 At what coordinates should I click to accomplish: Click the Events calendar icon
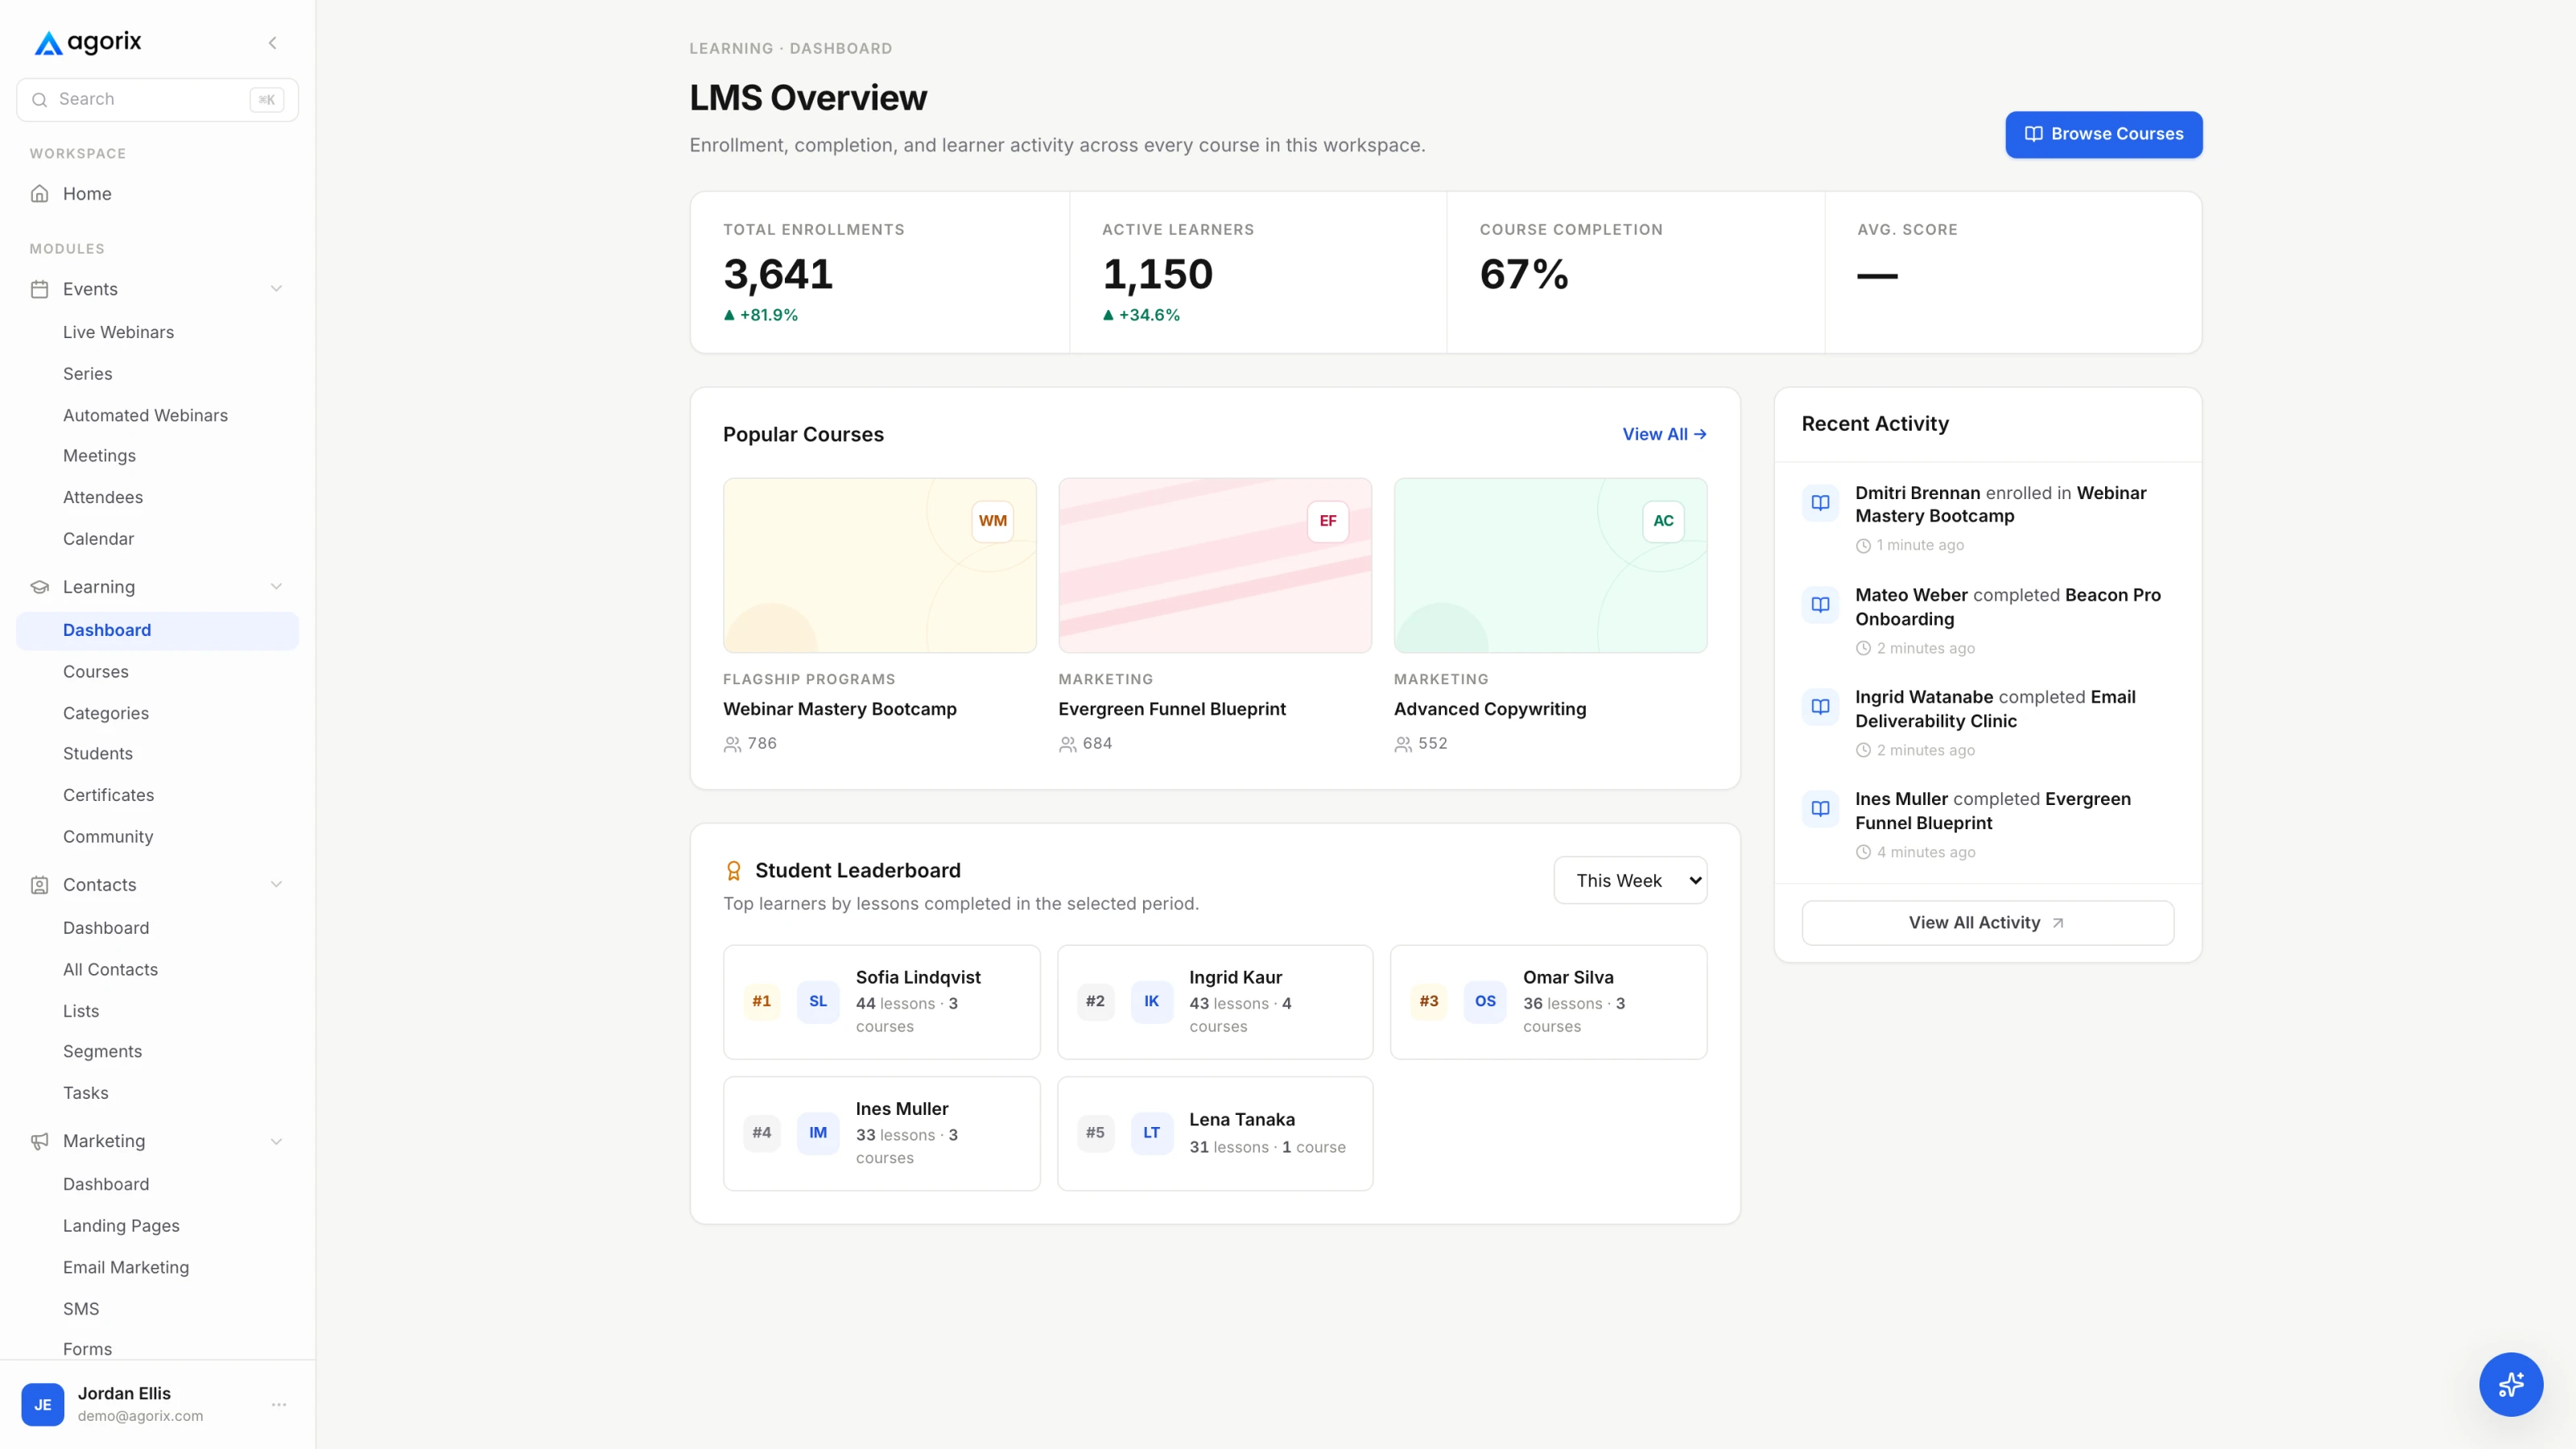[x=40, y=289]
